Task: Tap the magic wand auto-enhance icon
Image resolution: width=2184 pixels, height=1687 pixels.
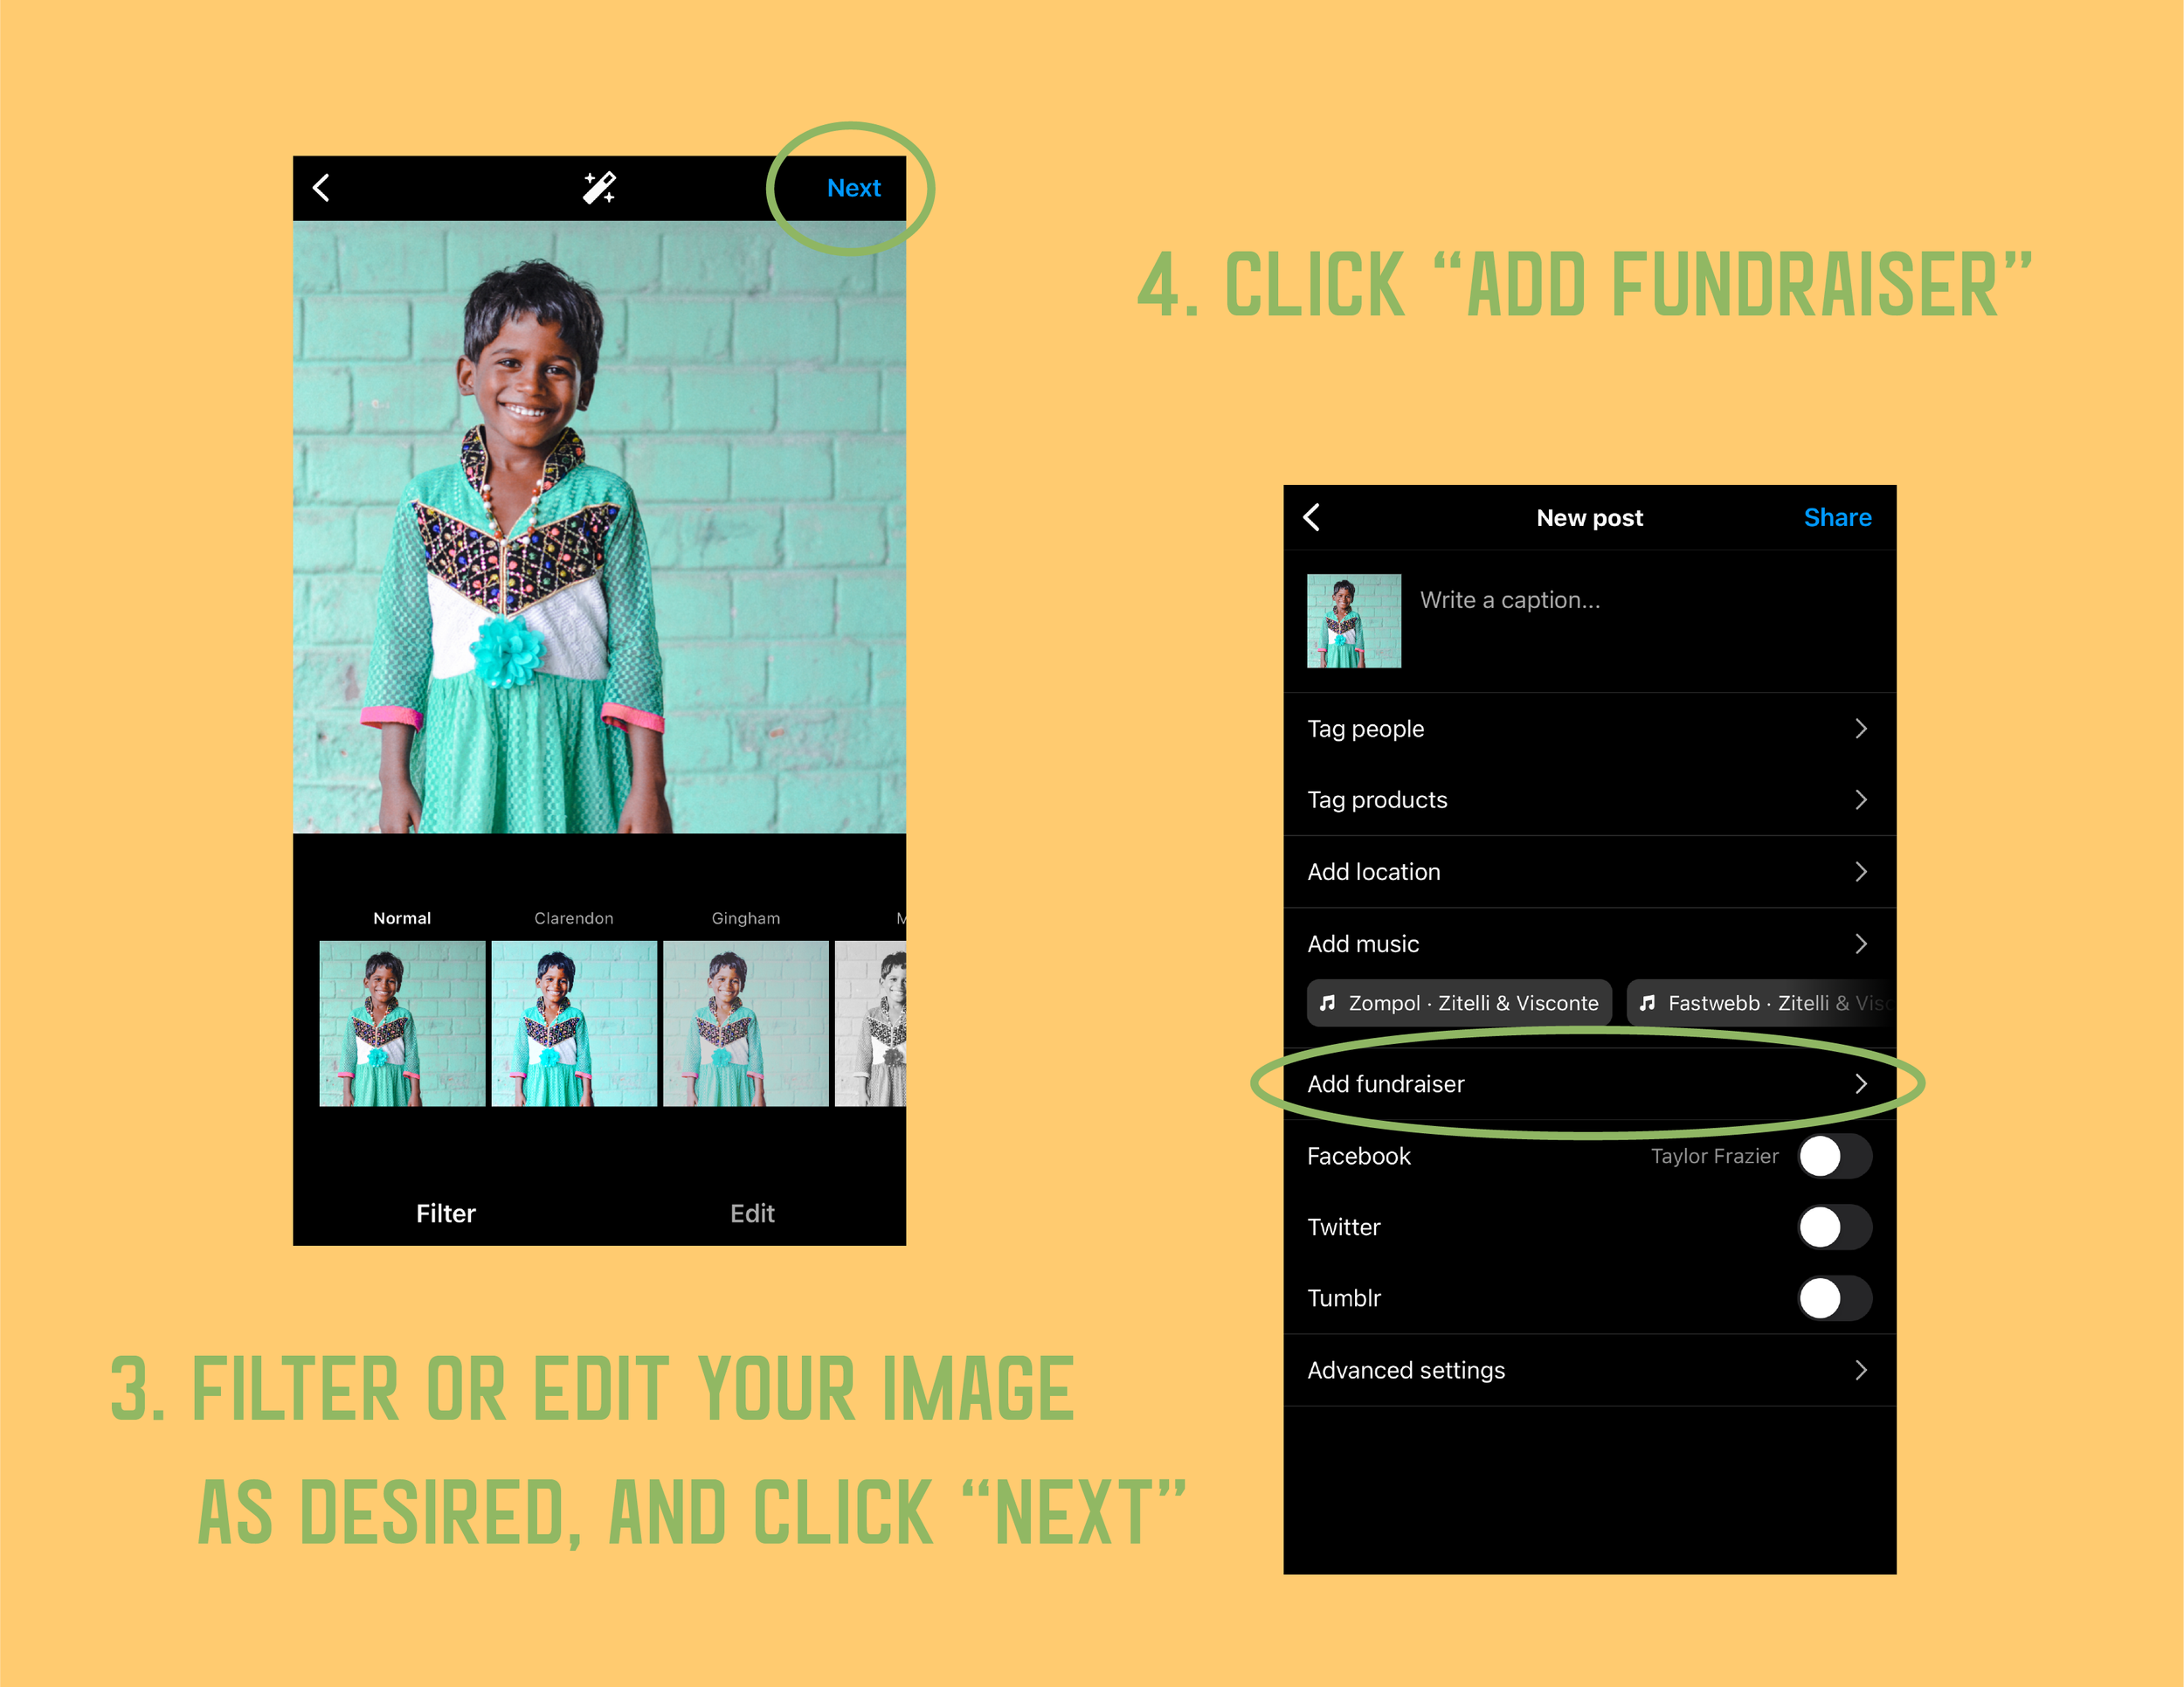Action: point(599,188)
